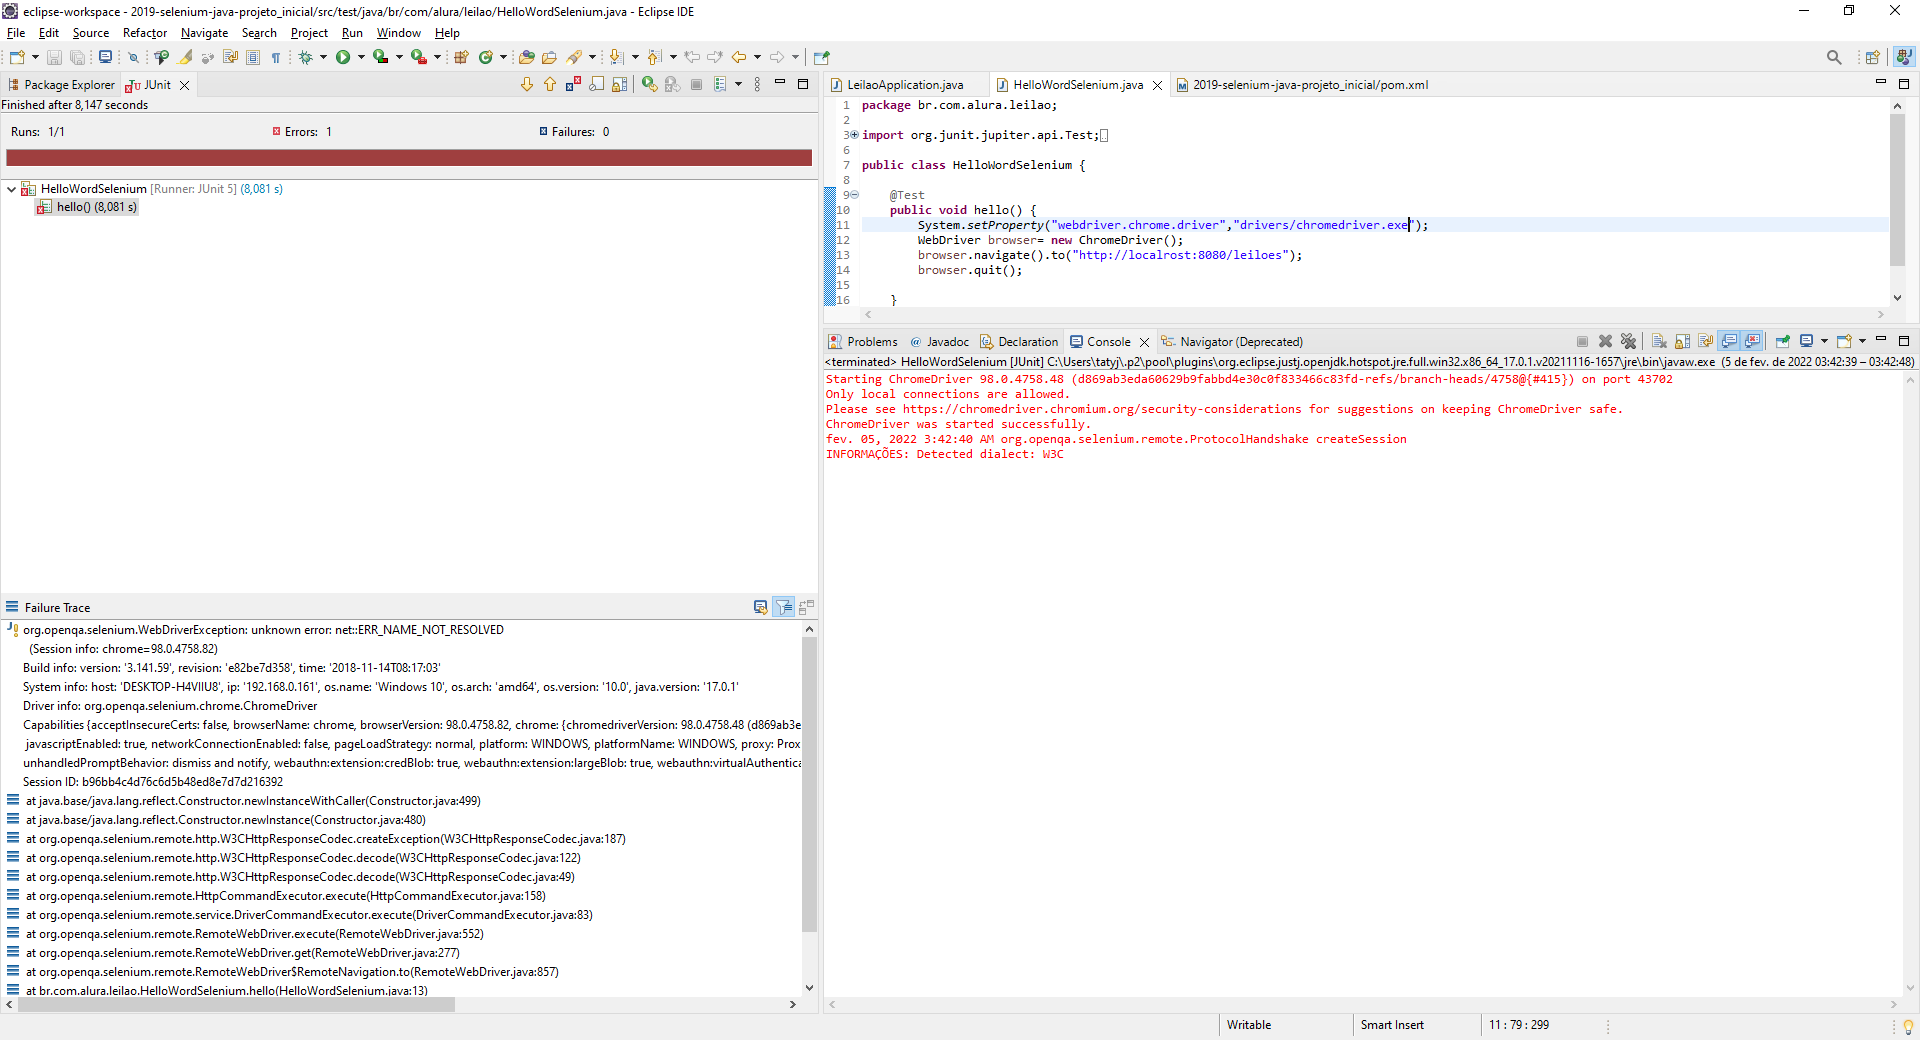
Task: Open Test Run History dropdown arrow
Action: (x=738, y=85)
